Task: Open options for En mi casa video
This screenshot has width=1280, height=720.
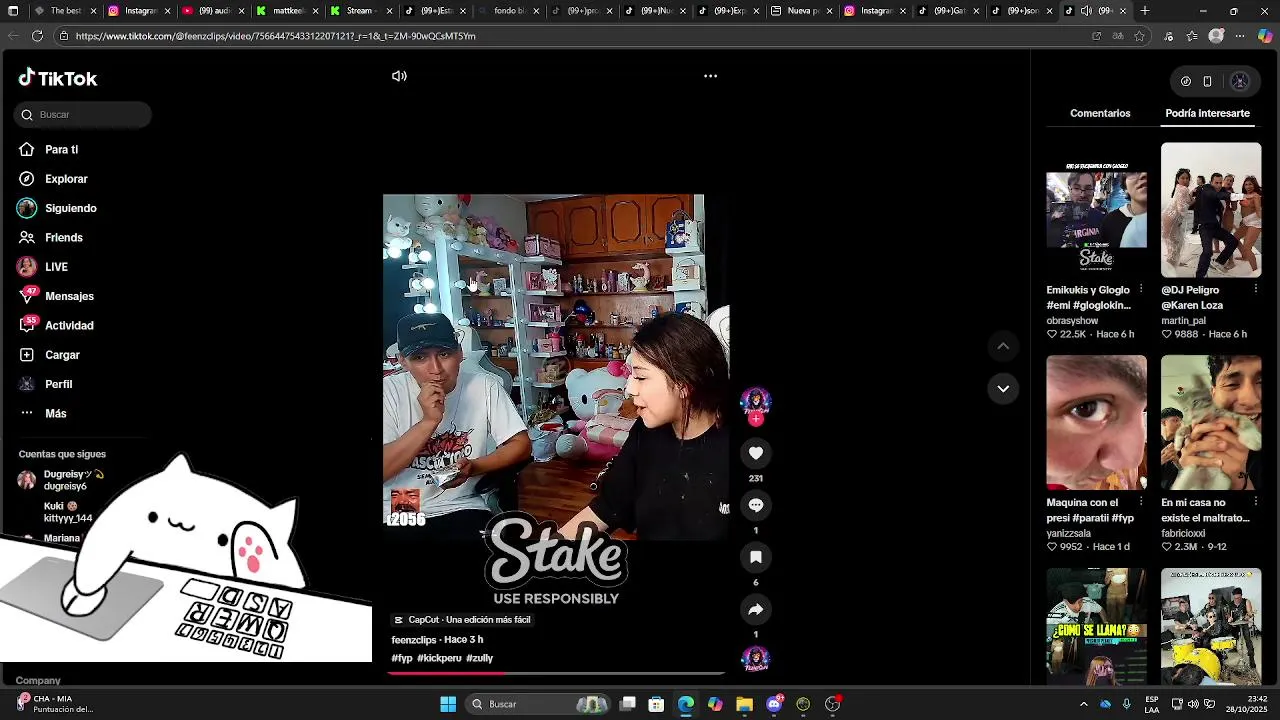Action: point(1256,503)
